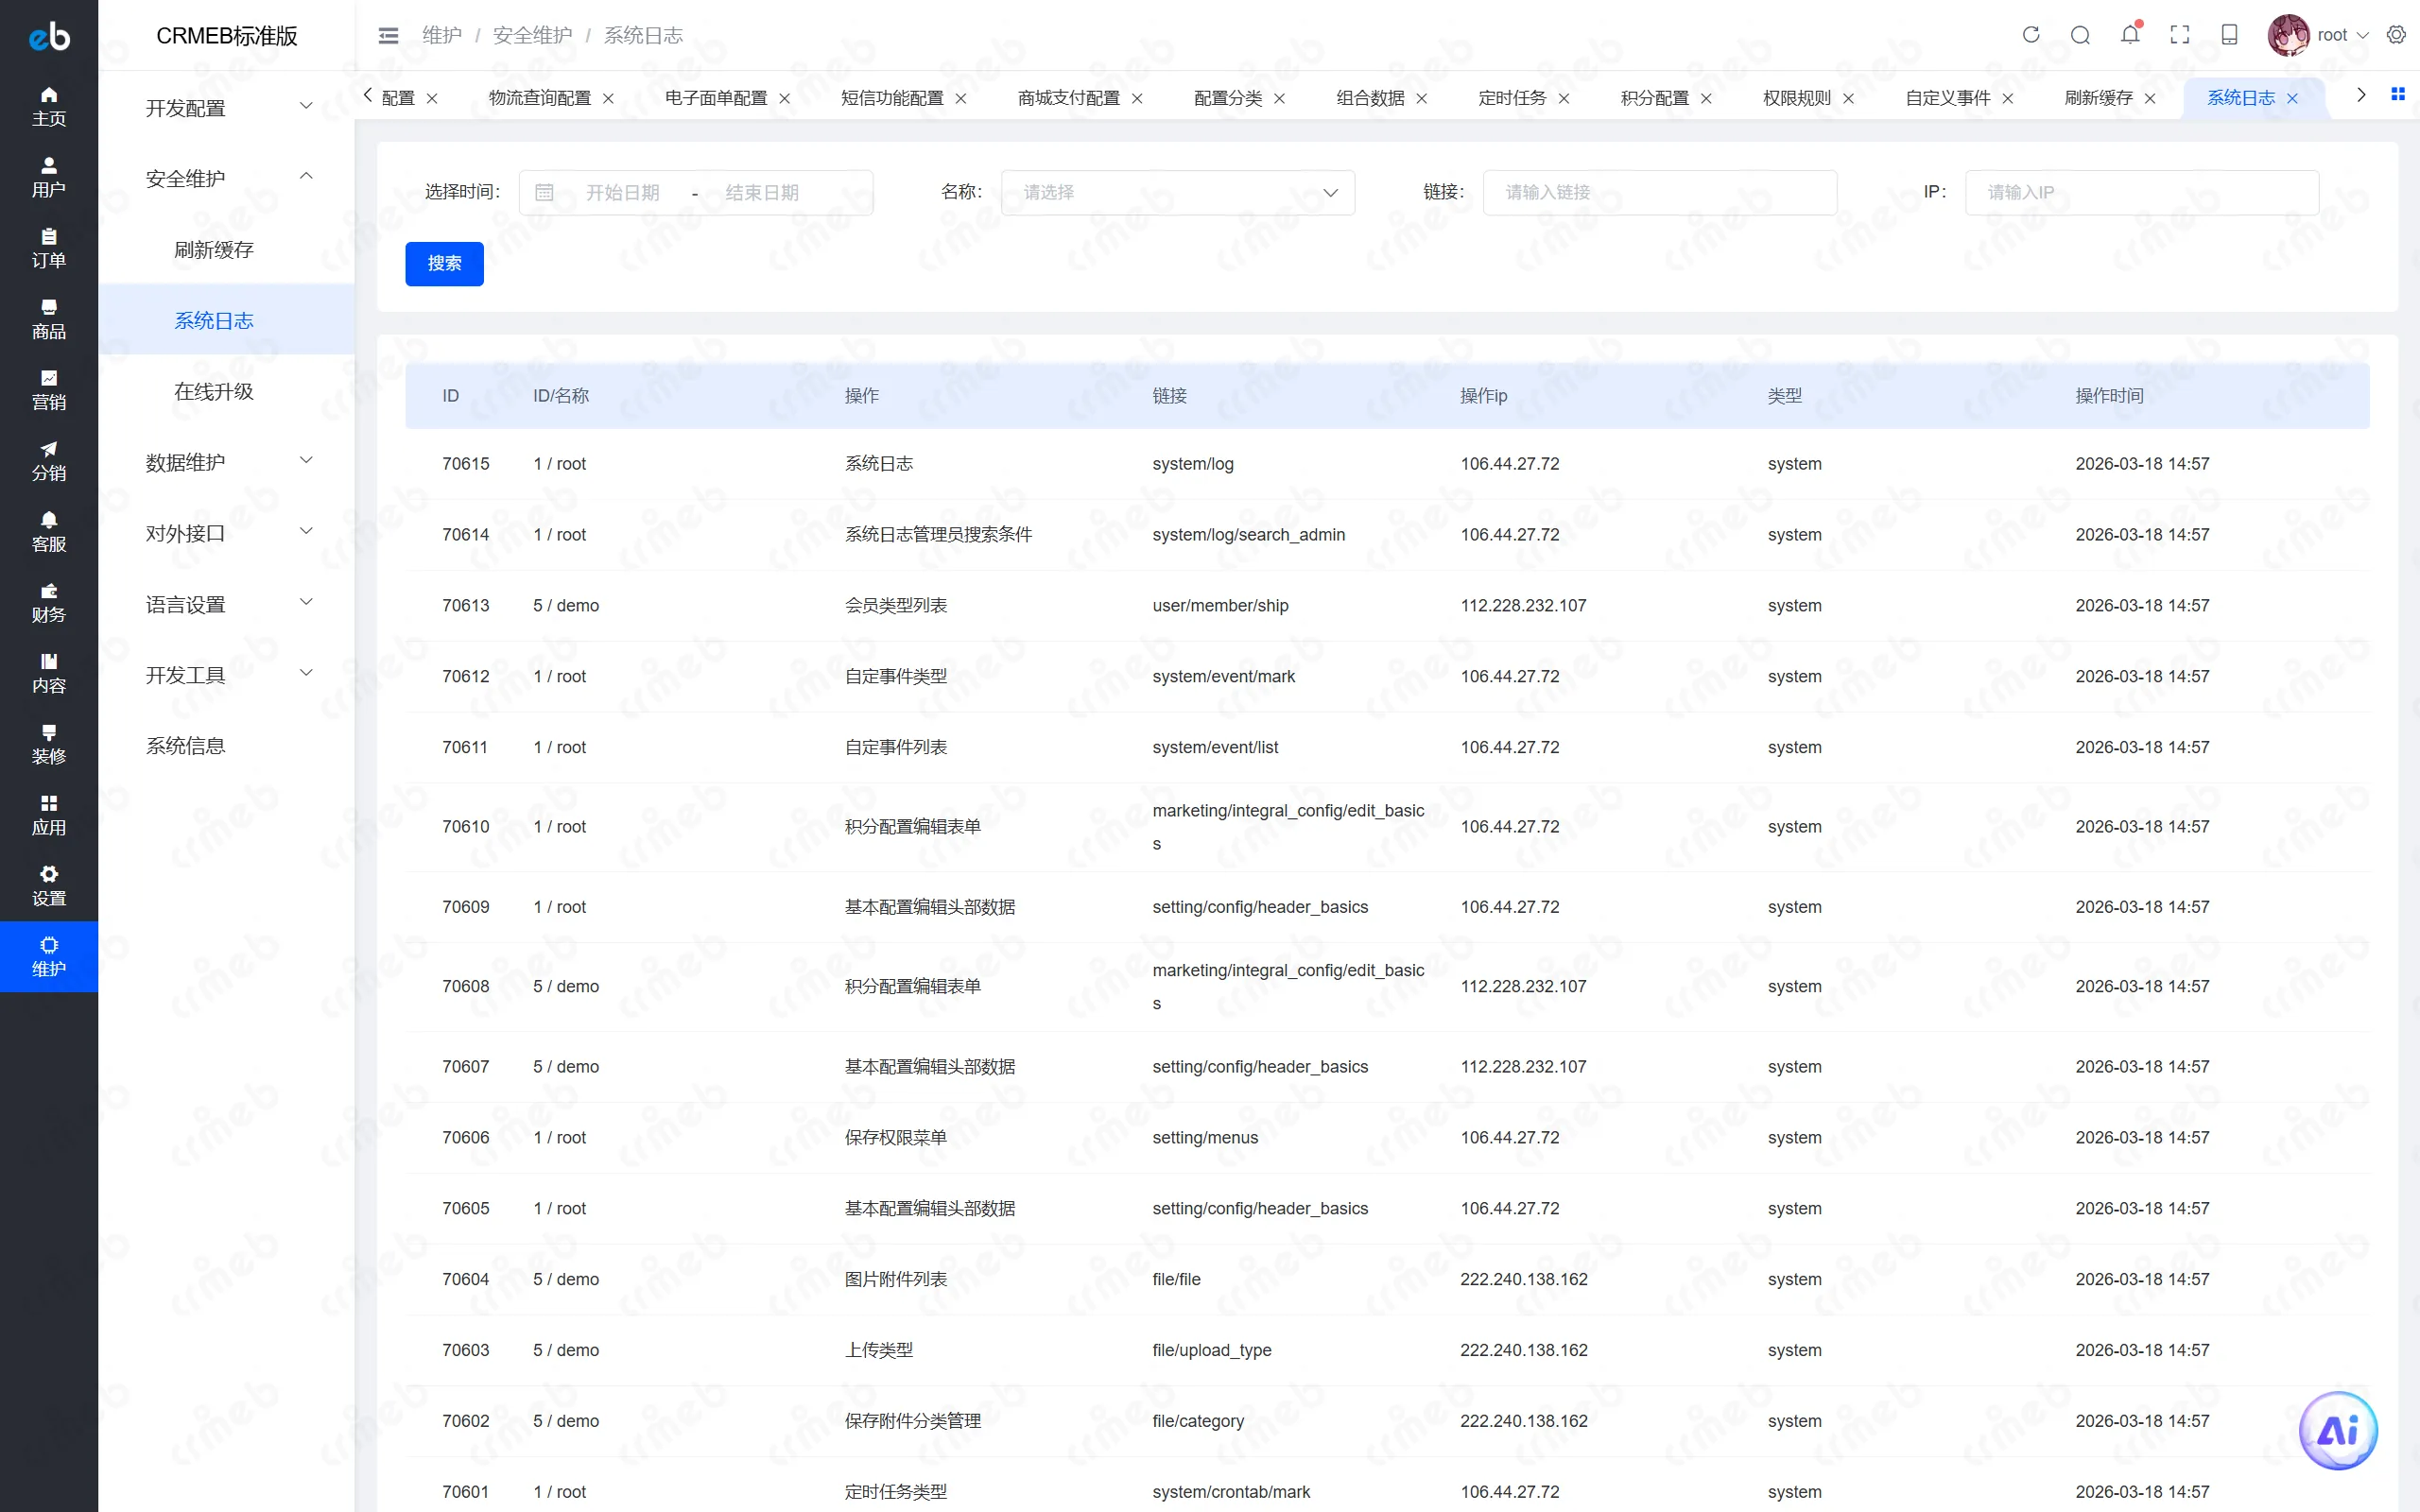Viewport: 2420px width, 1512px height.
Task: Close the 系统日志 tab
Action: (x=2292, y=98)
